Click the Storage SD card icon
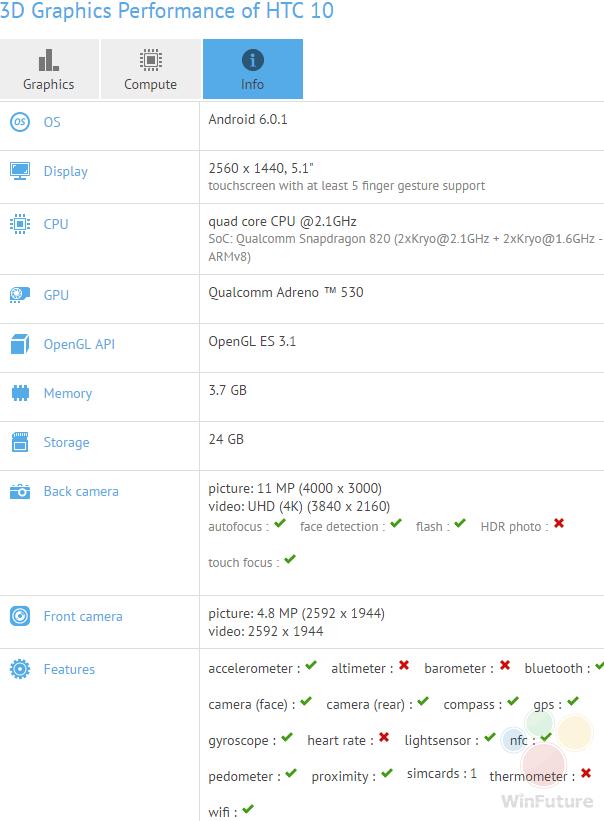 [20, 442]
